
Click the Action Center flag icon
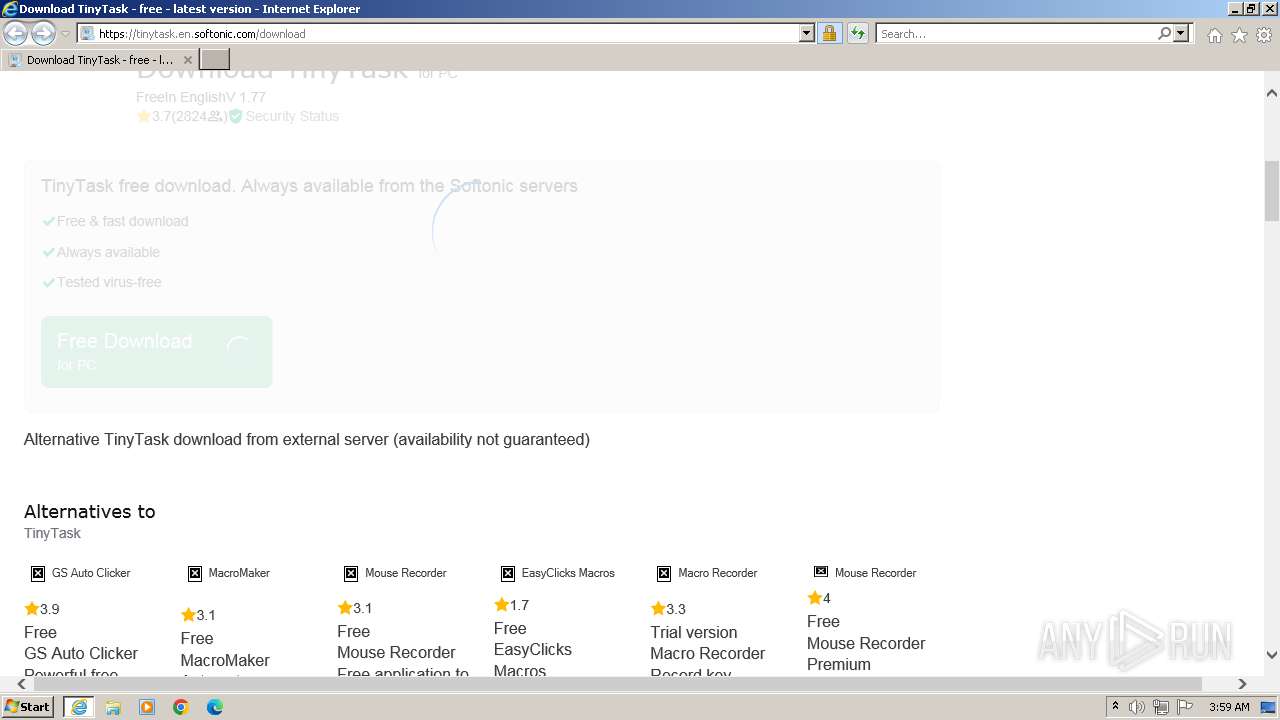coord(1184,707)
